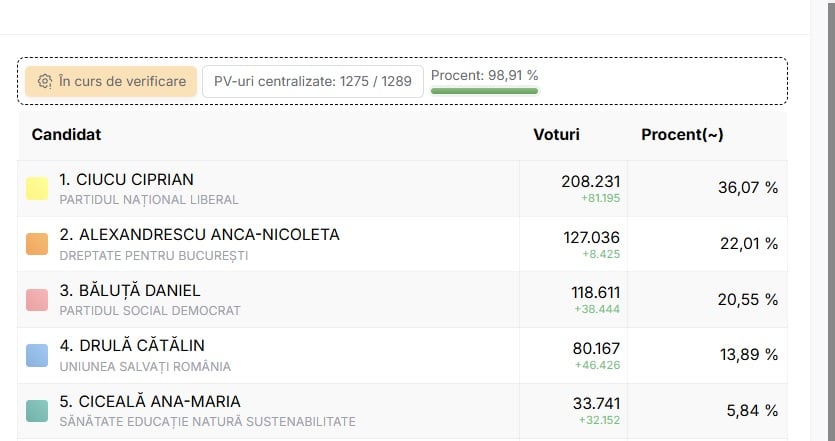Open candidate 1. CIUCU CIPRIAN
Viewport: 835px width, 441px height.
pyautogui.click(x=127, y=180)
